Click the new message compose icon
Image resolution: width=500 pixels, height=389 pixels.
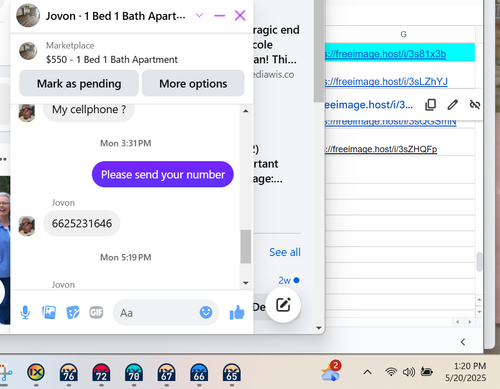283,305
